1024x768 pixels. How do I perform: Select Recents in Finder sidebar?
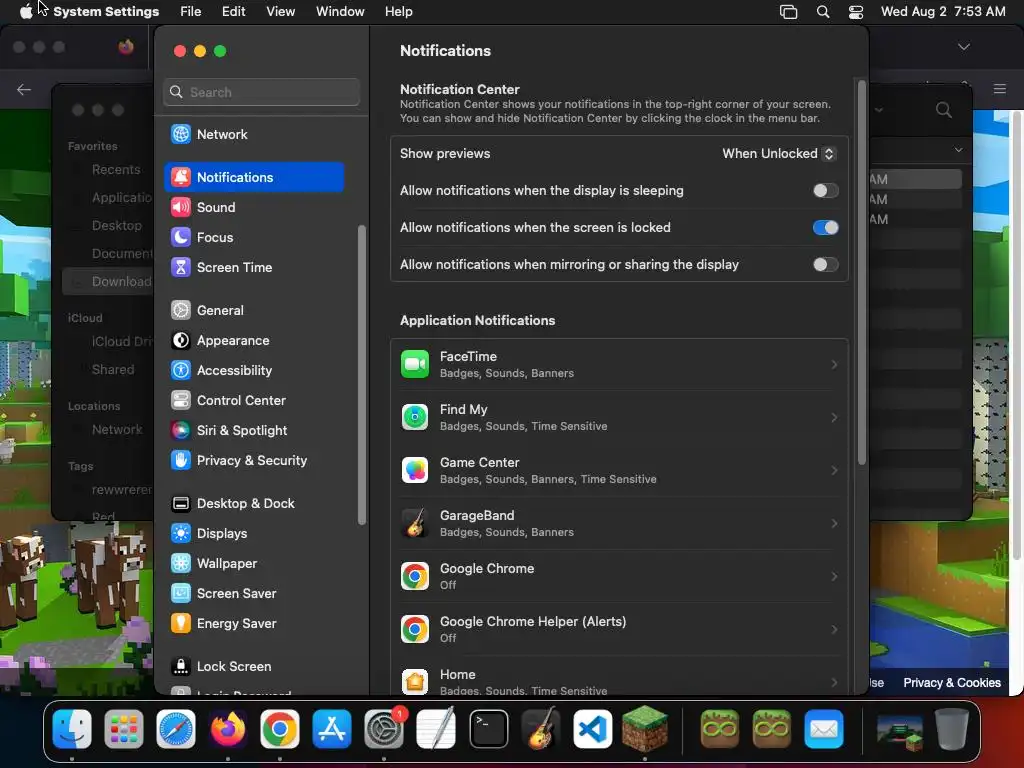(x=116, y=170)
